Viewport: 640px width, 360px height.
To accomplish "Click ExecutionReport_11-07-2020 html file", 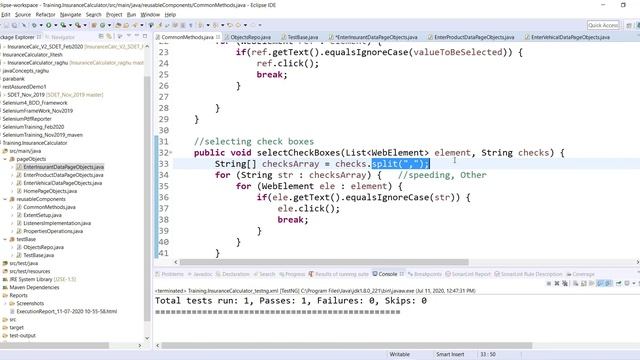I will click(x=66, y=311).
